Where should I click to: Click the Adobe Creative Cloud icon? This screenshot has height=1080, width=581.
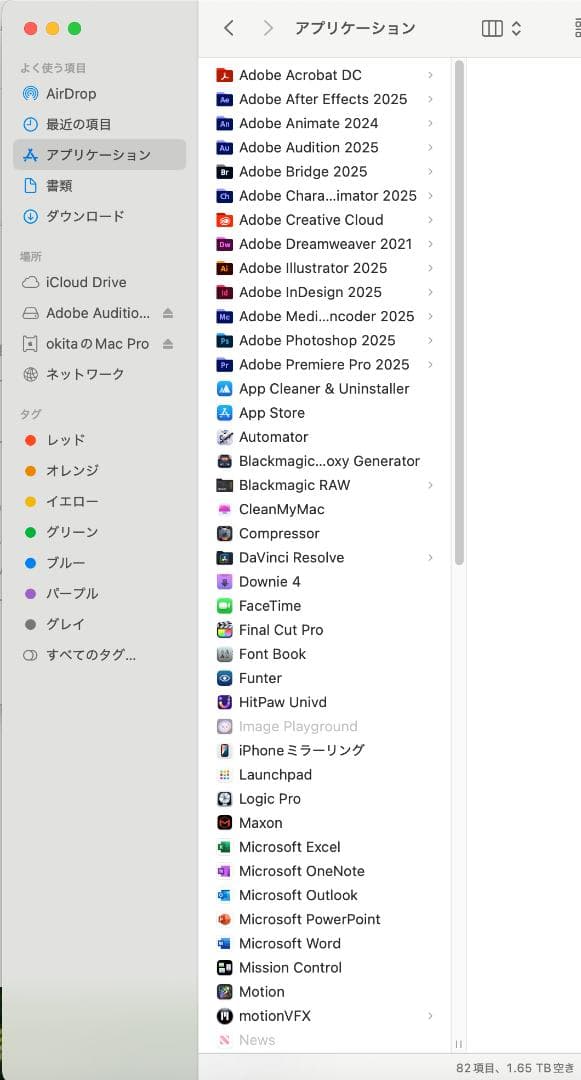pos(224,220)
